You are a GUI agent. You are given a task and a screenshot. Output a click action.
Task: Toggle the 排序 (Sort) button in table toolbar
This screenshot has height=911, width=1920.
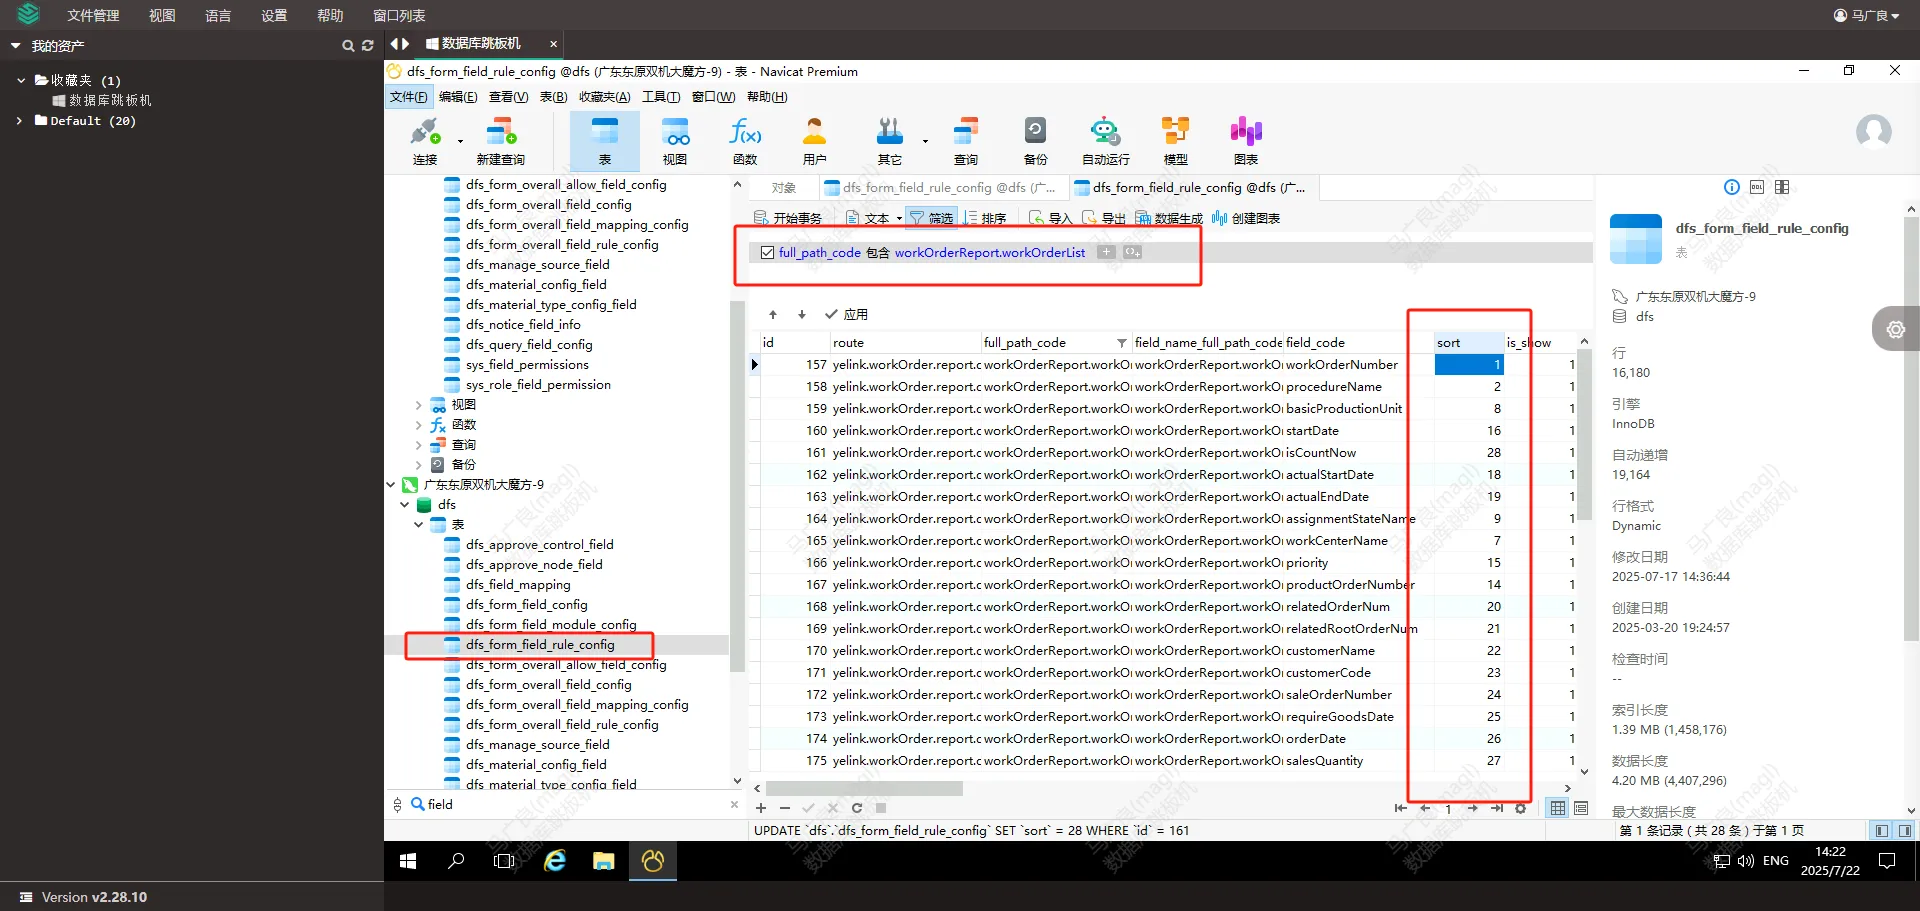[985, 218]
